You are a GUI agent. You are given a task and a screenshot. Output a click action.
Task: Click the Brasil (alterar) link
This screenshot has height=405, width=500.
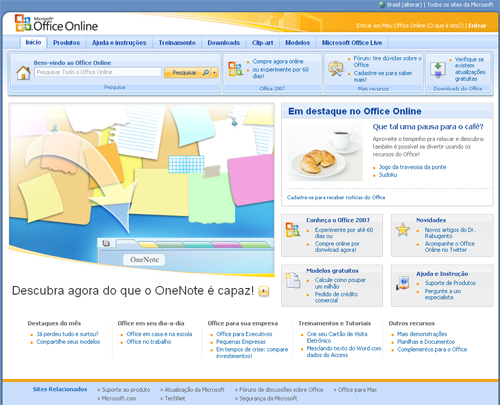pyautogui.click(x=404, y=5)
